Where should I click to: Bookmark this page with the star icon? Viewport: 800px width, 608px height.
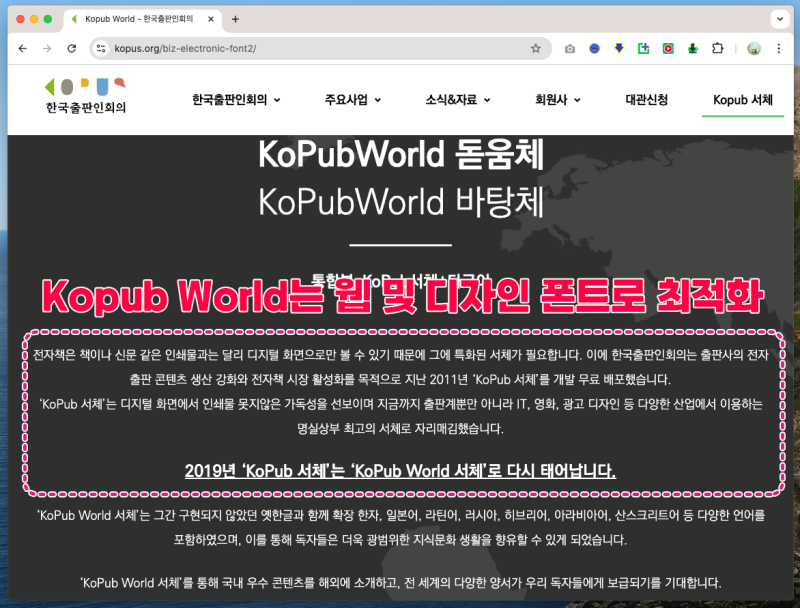(535, 48)
